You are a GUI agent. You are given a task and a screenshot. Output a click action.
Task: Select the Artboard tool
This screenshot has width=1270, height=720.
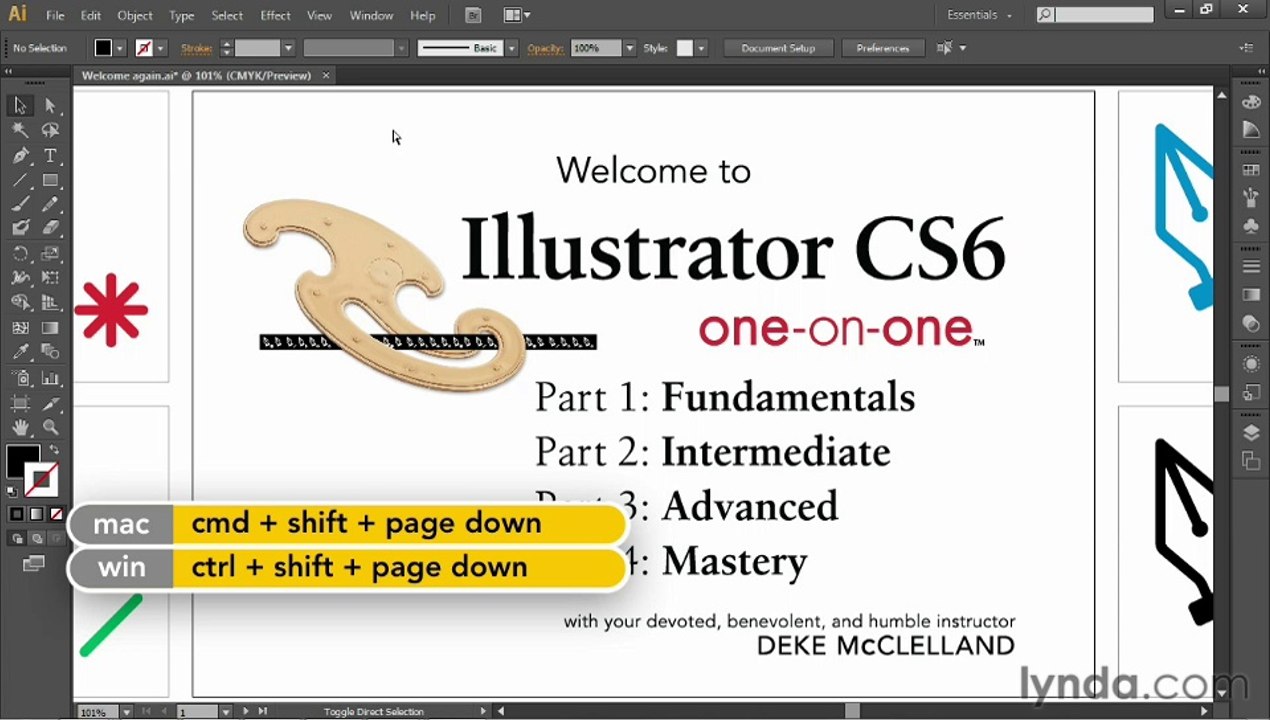pos(20,403)
